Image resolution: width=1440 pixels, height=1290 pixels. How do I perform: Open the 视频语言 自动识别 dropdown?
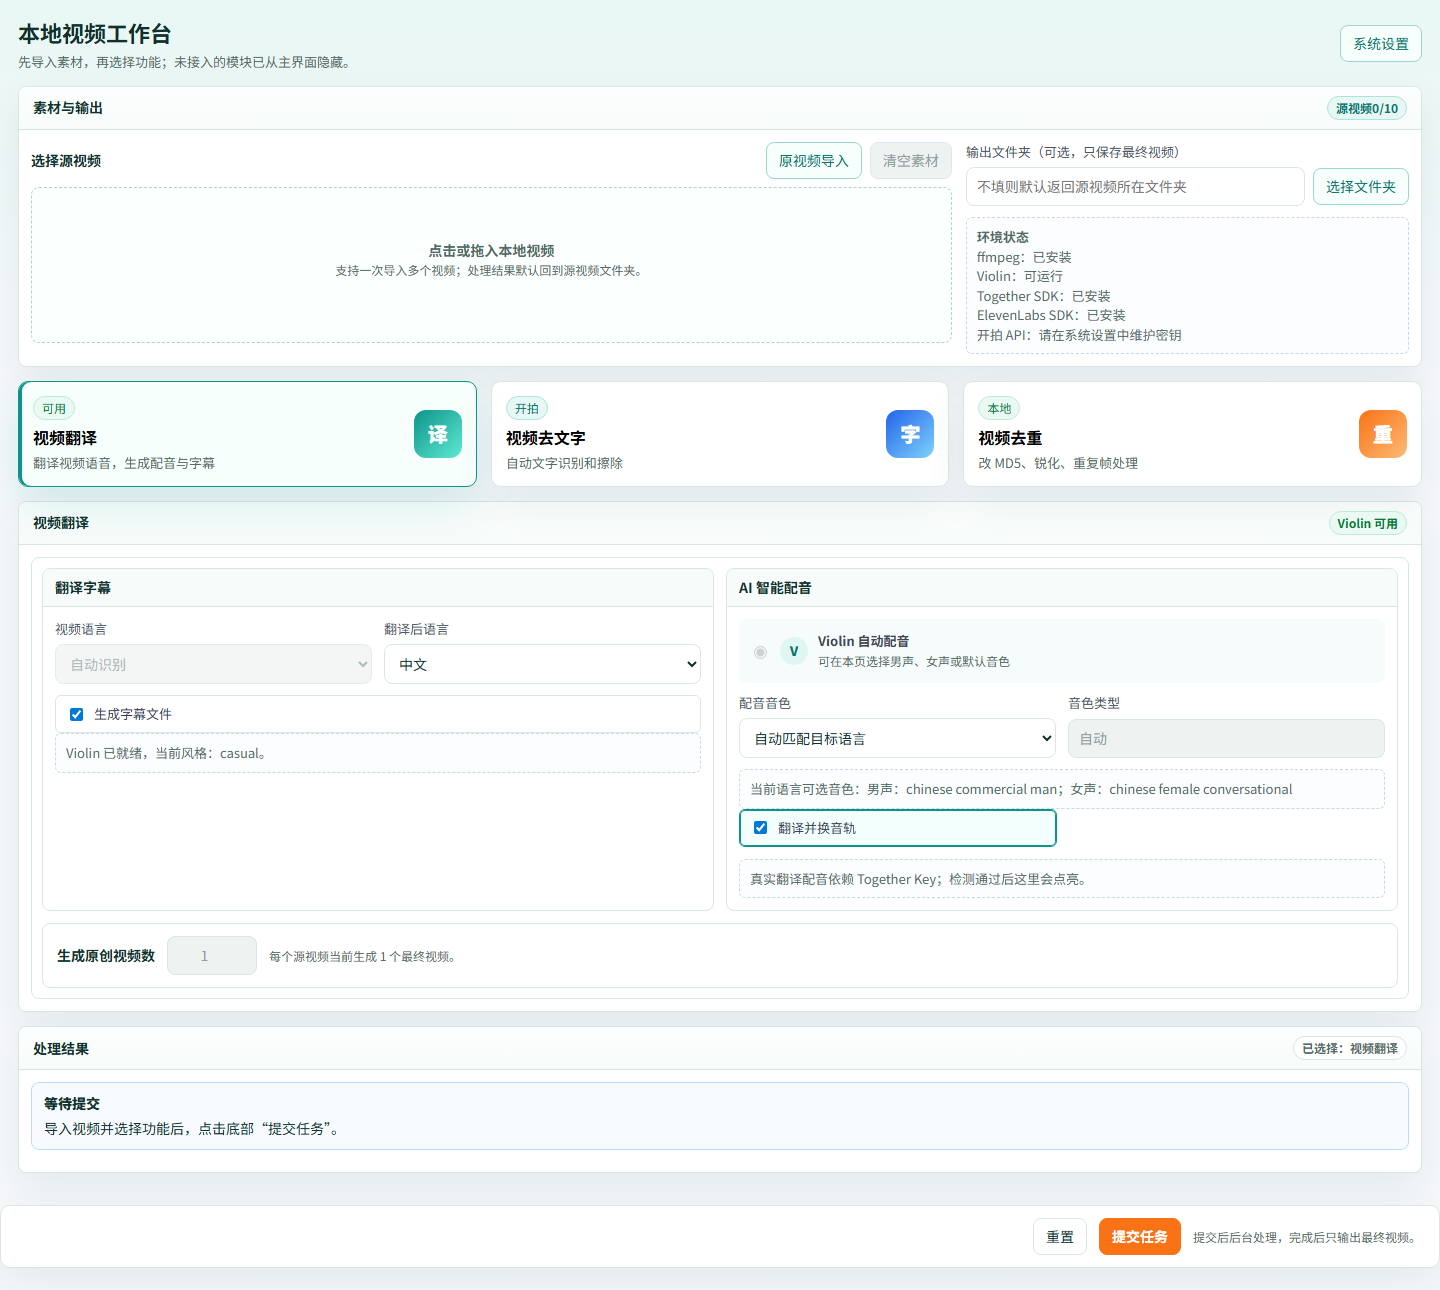pyautogui.click(x=213, y=664)
